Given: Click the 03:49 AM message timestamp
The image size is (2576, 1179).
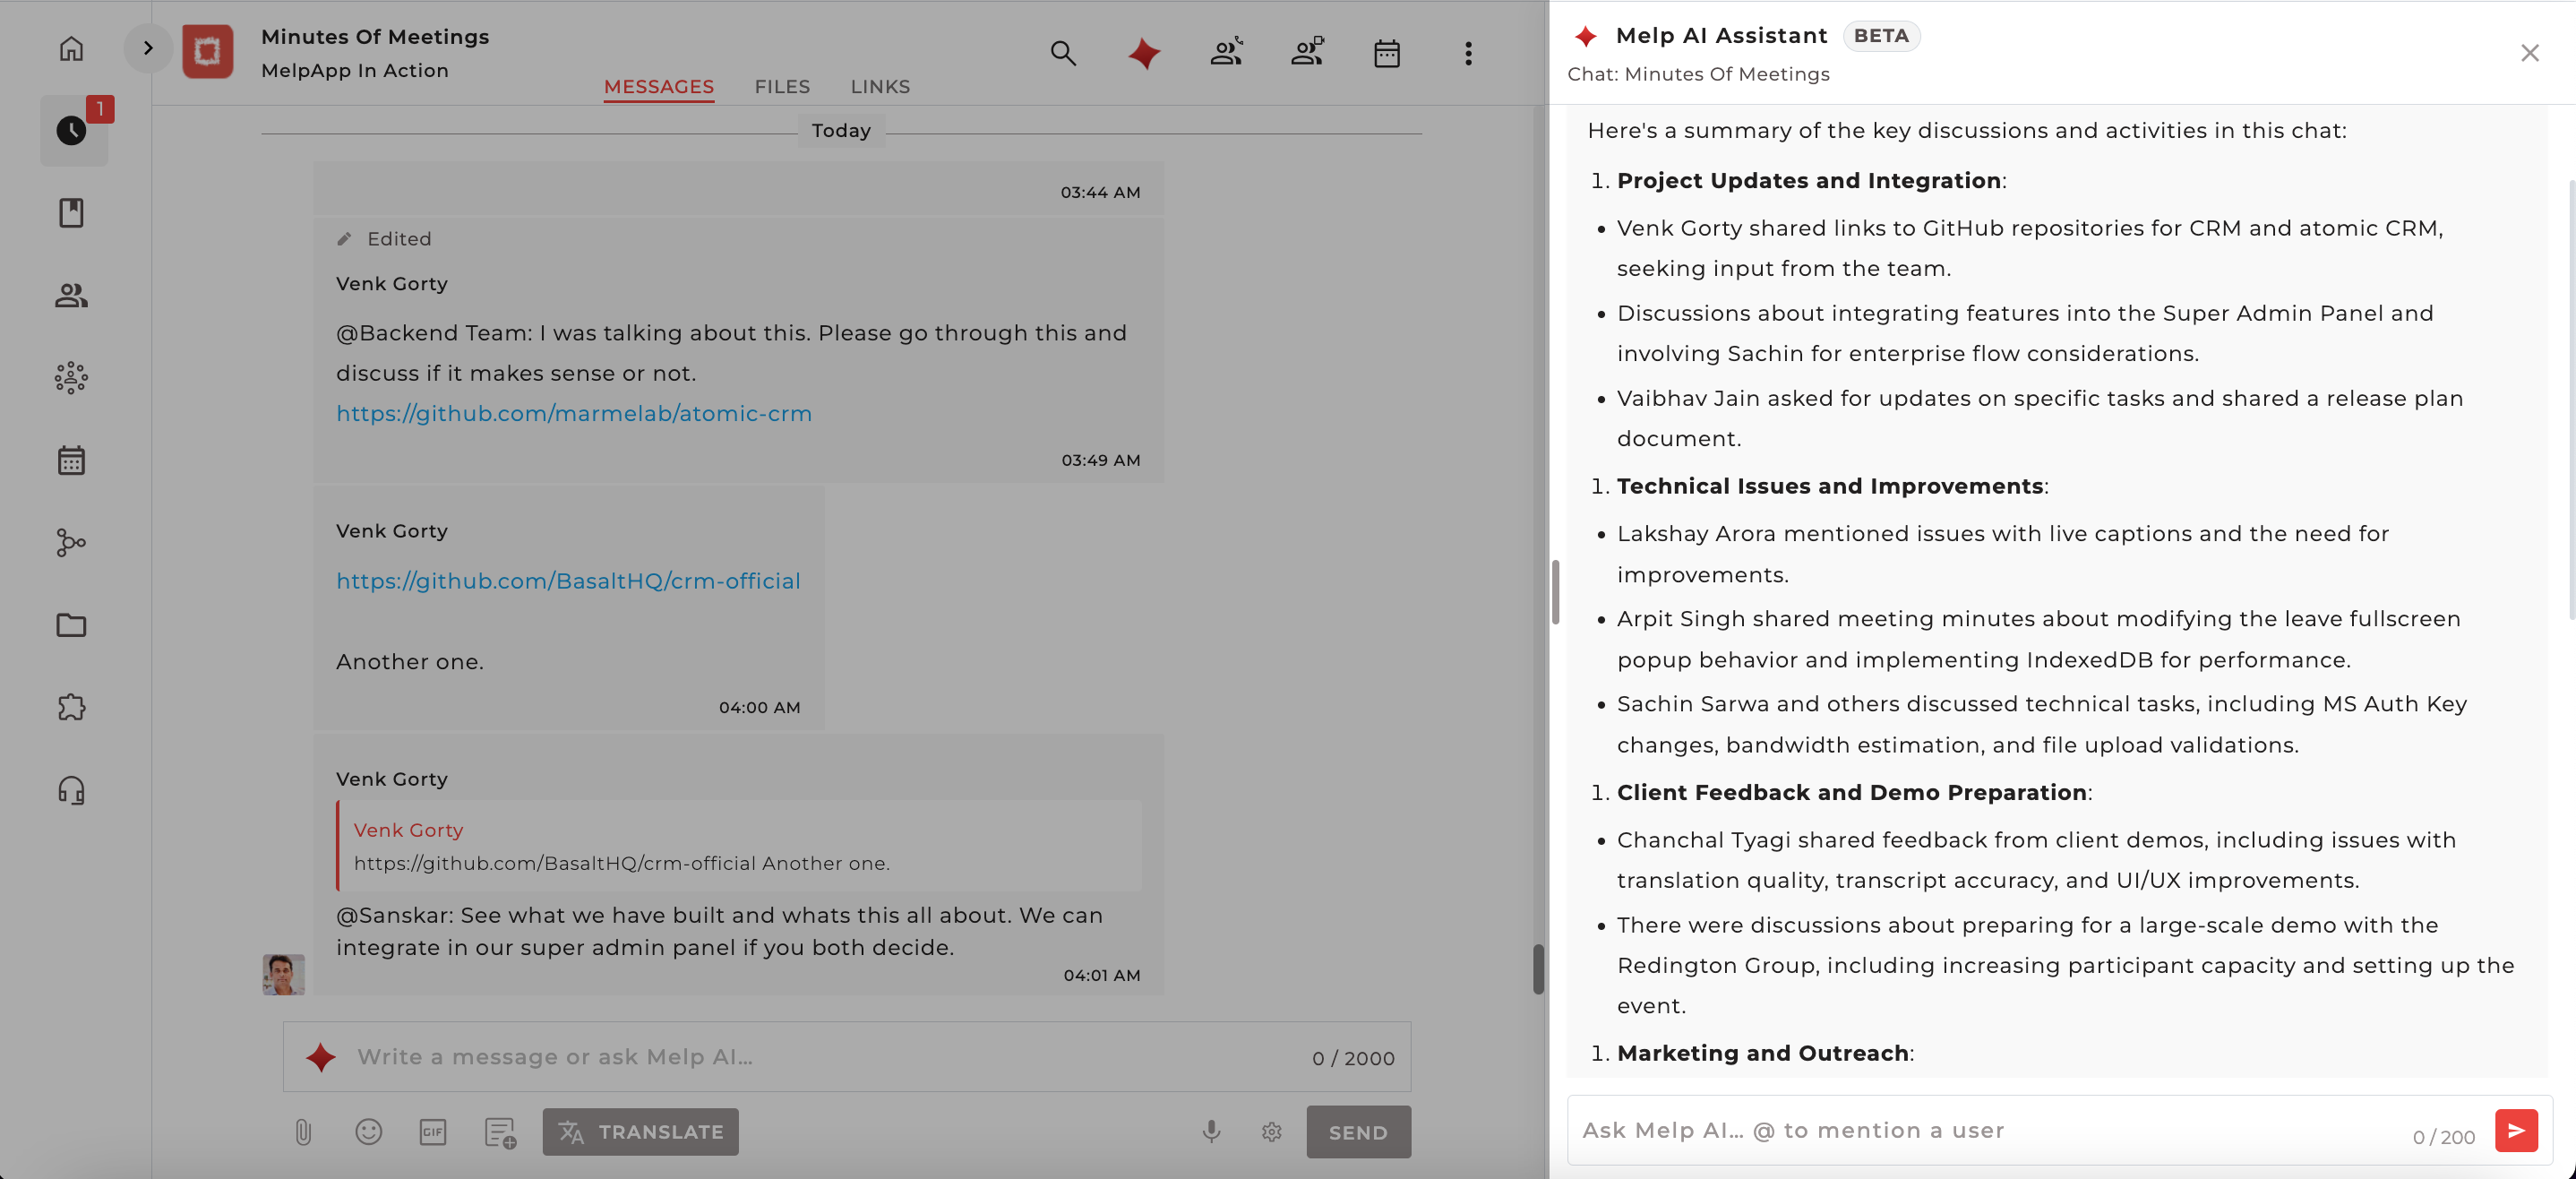Looking at the screenshot, I should [x=1100, y=460].
